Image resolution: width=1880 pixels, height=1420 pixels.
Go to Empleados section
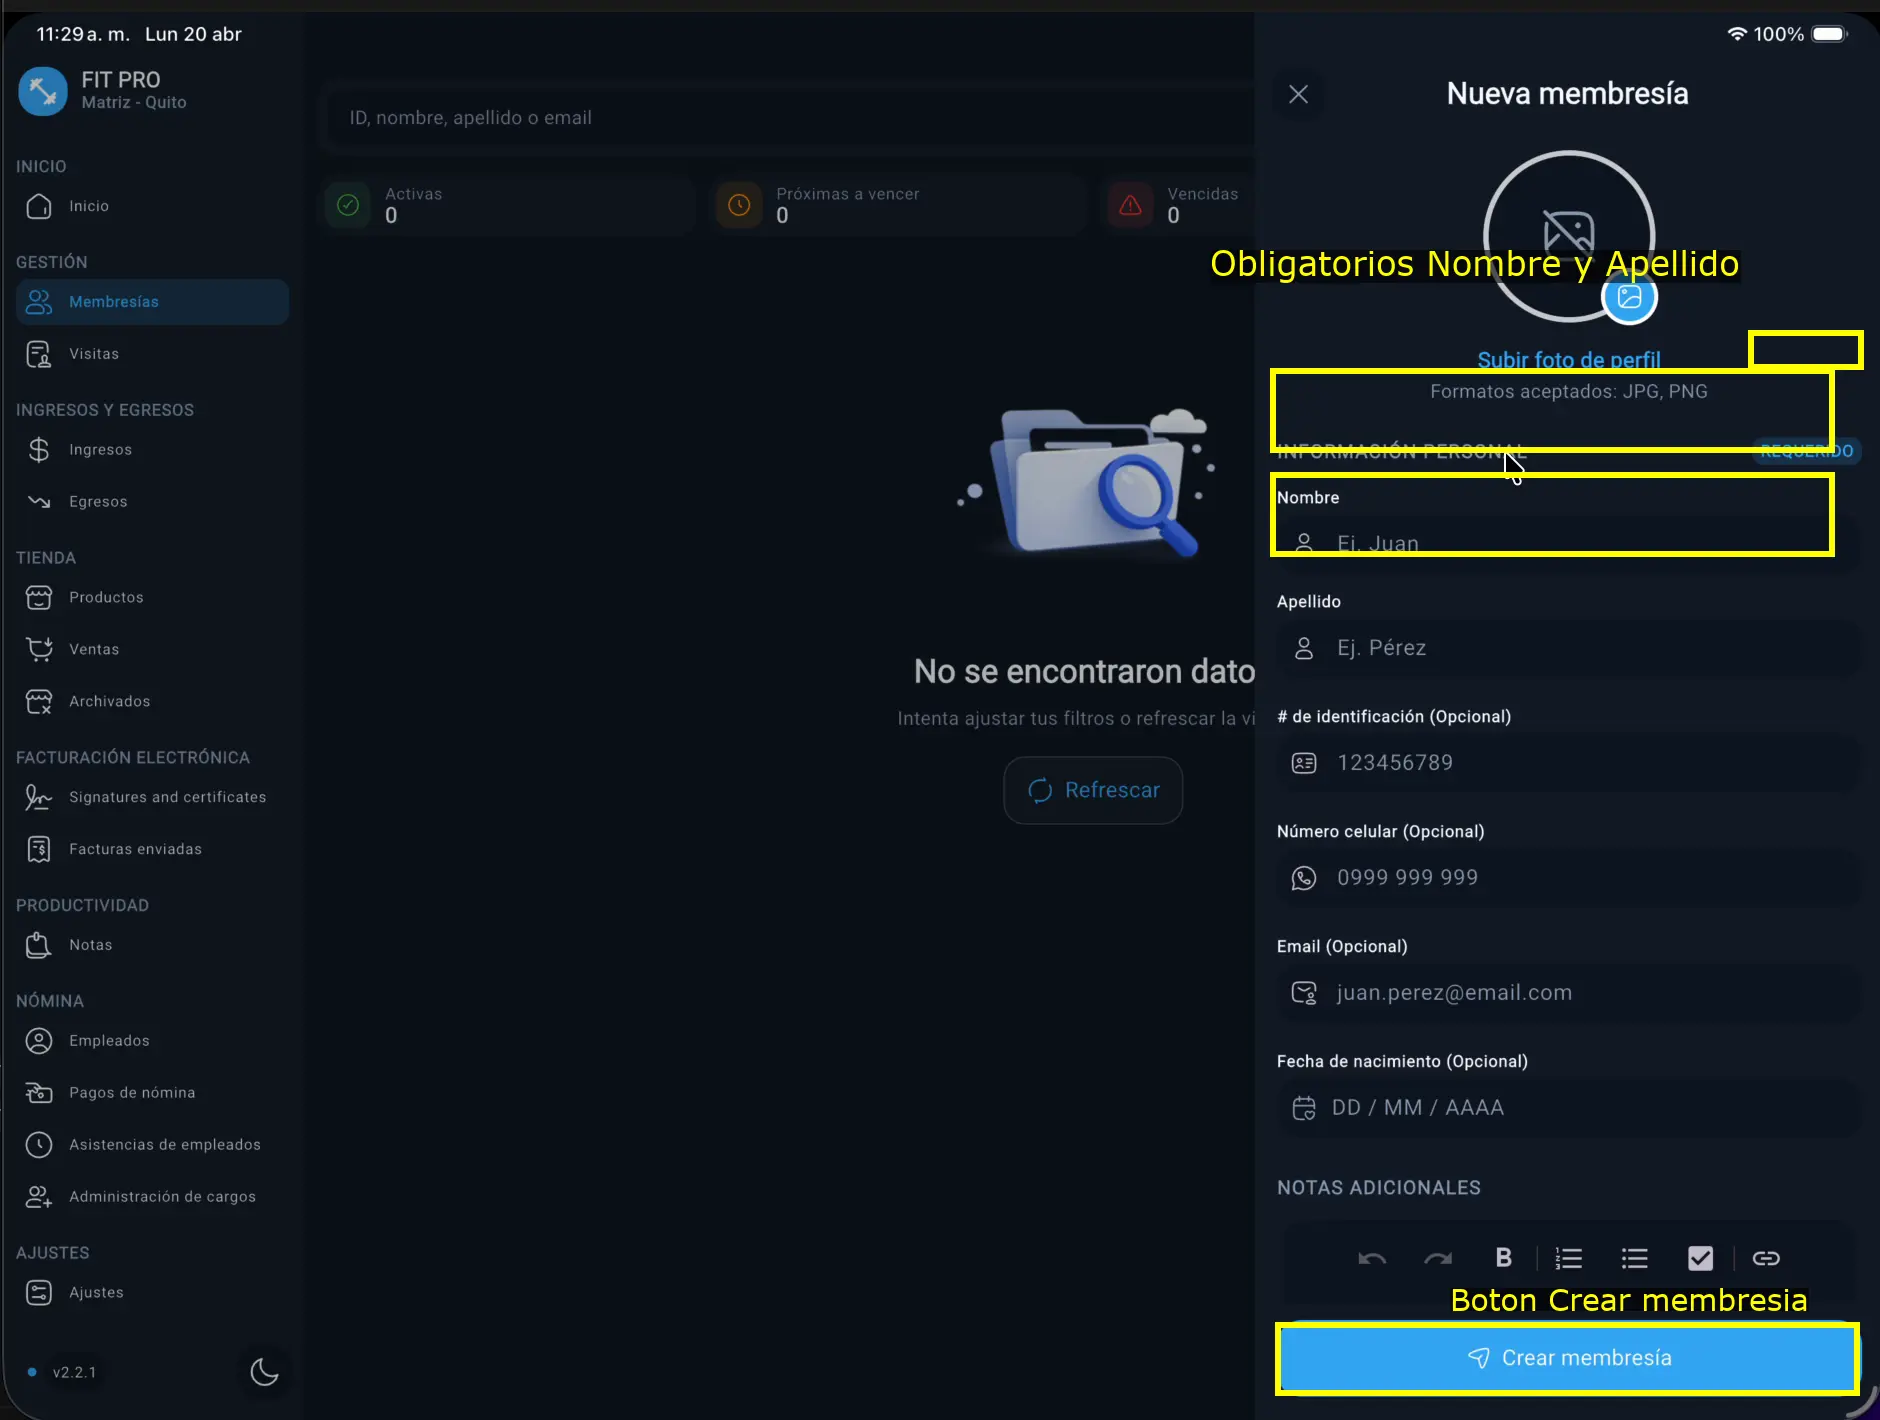[x=109, y=1041]
